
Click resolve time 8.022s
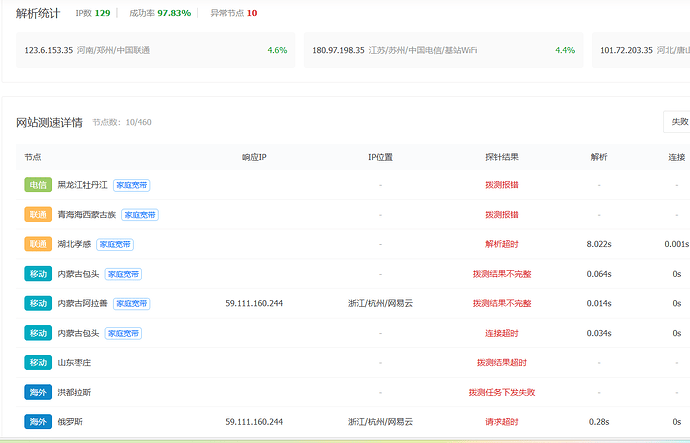[x=599, y=244]
